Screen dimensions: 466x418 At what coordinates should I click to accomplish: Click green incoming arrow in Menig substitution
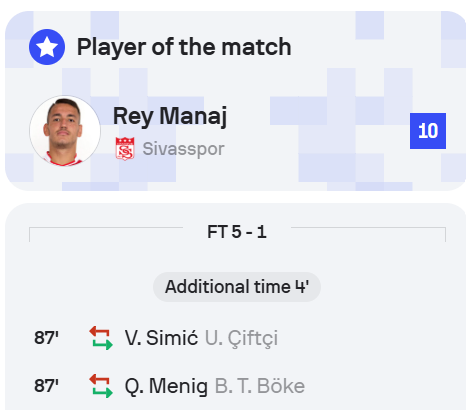(x=103, y=392)
